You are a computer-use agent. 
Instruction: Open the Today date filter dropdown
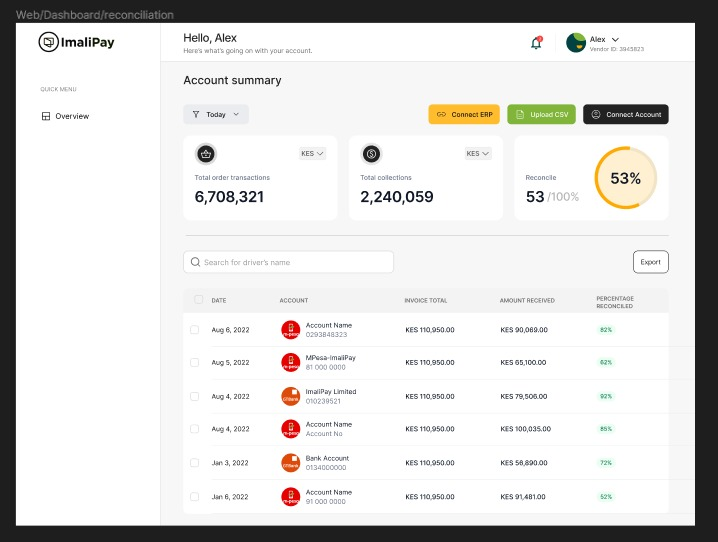point(216,114)
